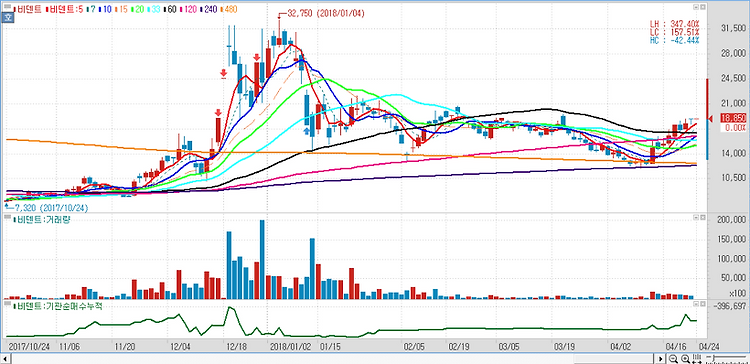Minimize the price chart panel

(x=696, y=7)
